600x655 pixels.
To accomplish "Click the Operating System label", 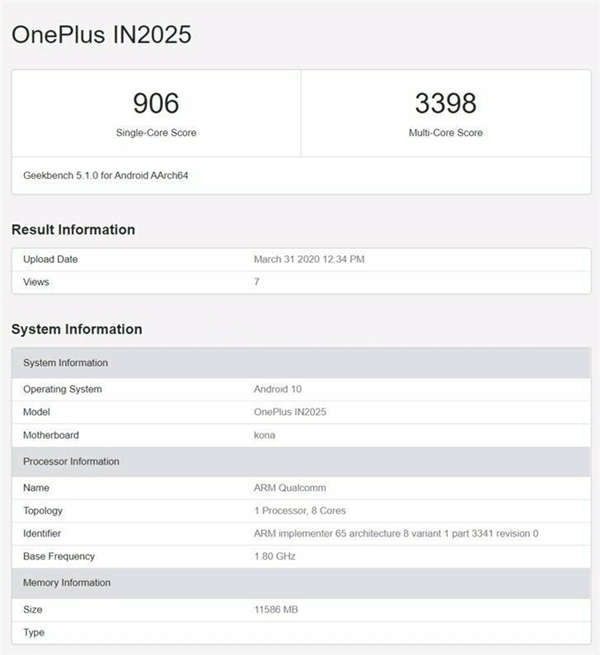I will tap(62, 389).
